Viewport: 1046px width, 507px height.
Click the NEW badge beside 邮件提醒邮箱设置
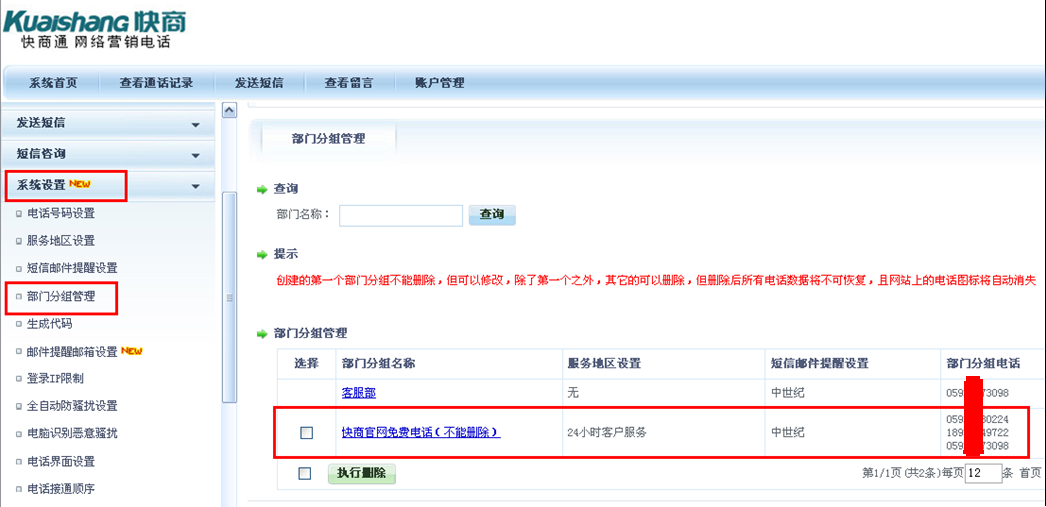click(x=132, y=351)
